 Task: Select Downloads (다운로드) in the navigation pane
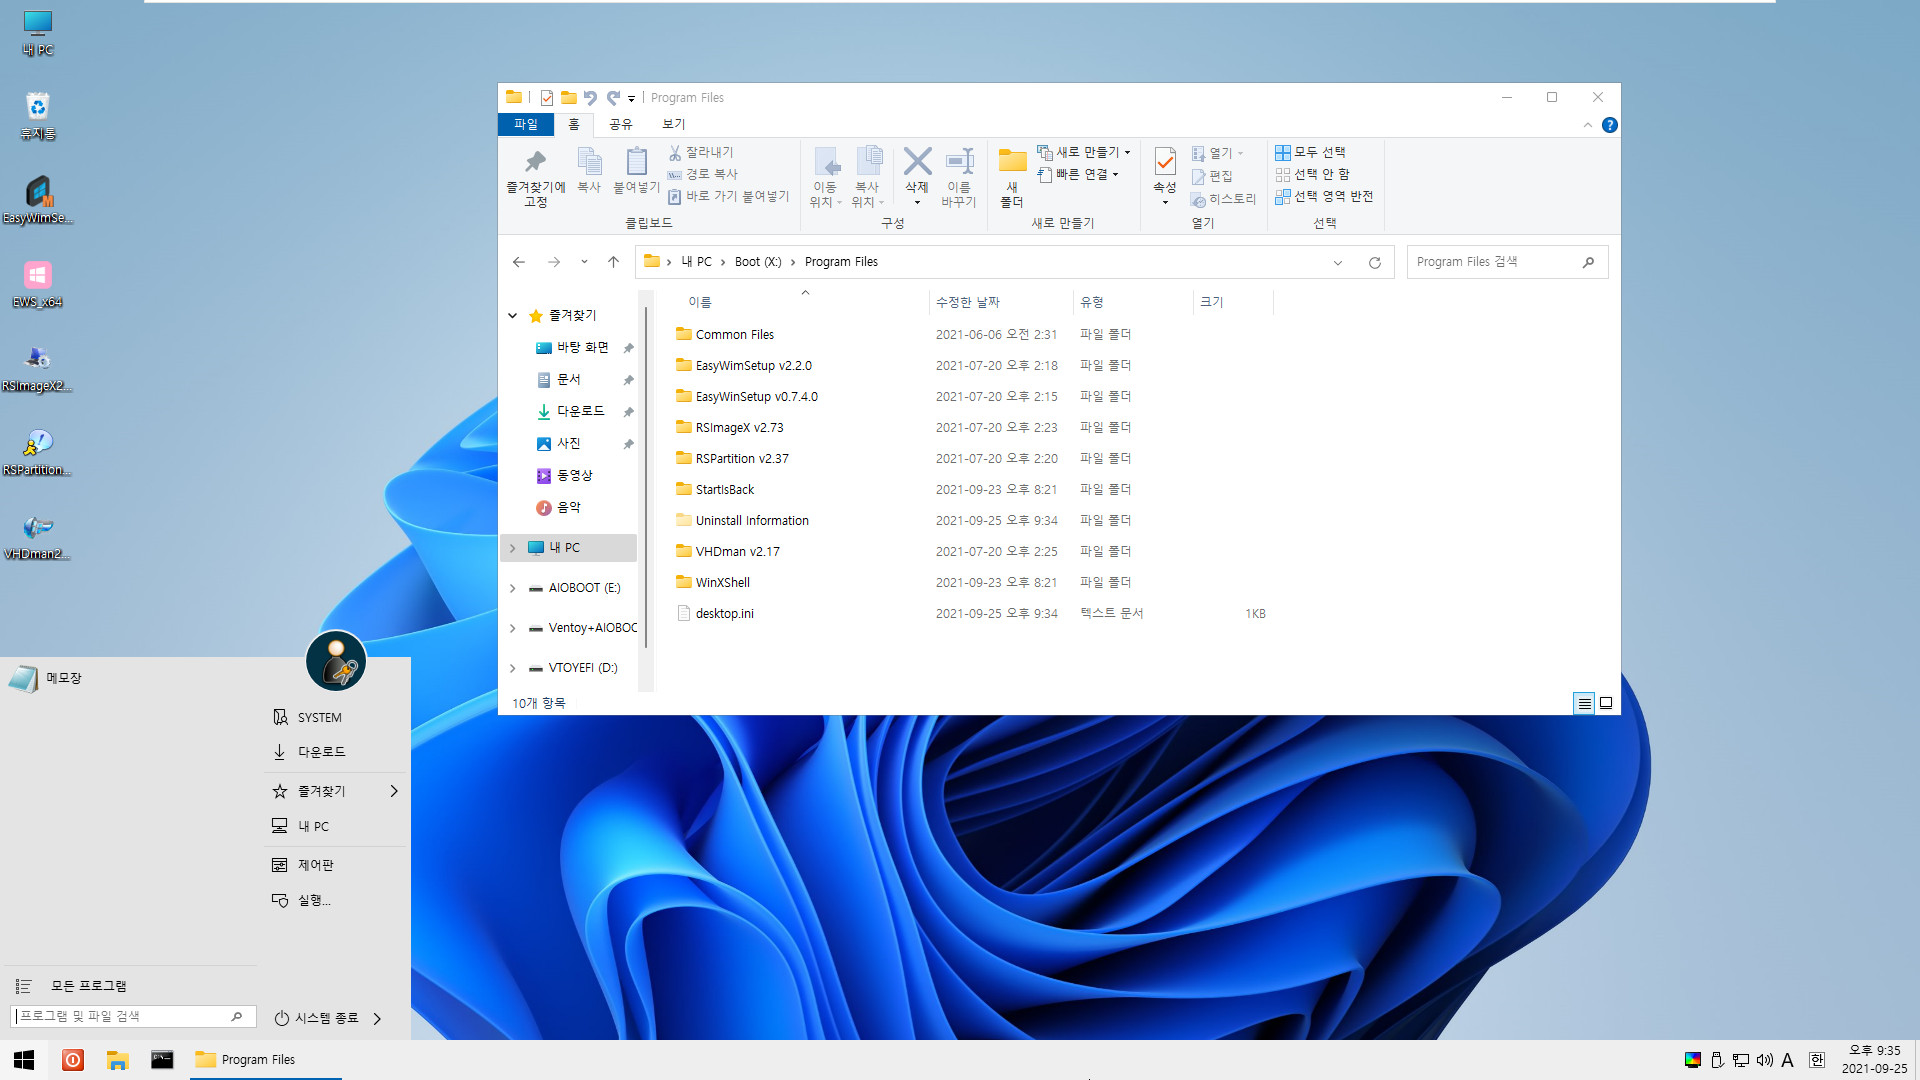click(x=580, y=411)
